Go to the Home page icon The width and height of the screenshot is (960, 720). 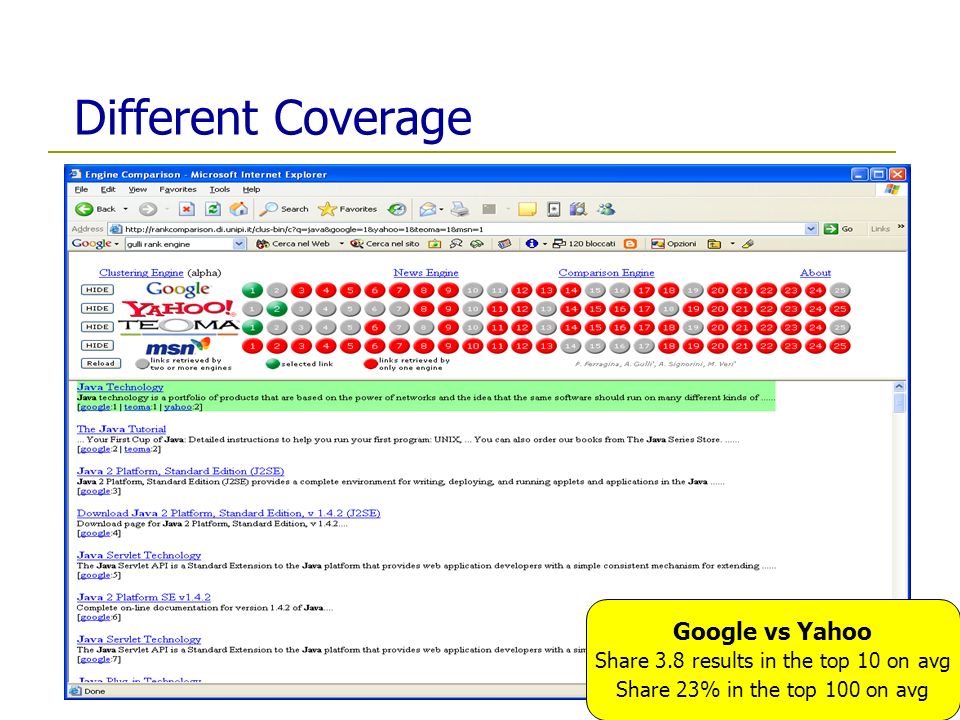[238, 209]
